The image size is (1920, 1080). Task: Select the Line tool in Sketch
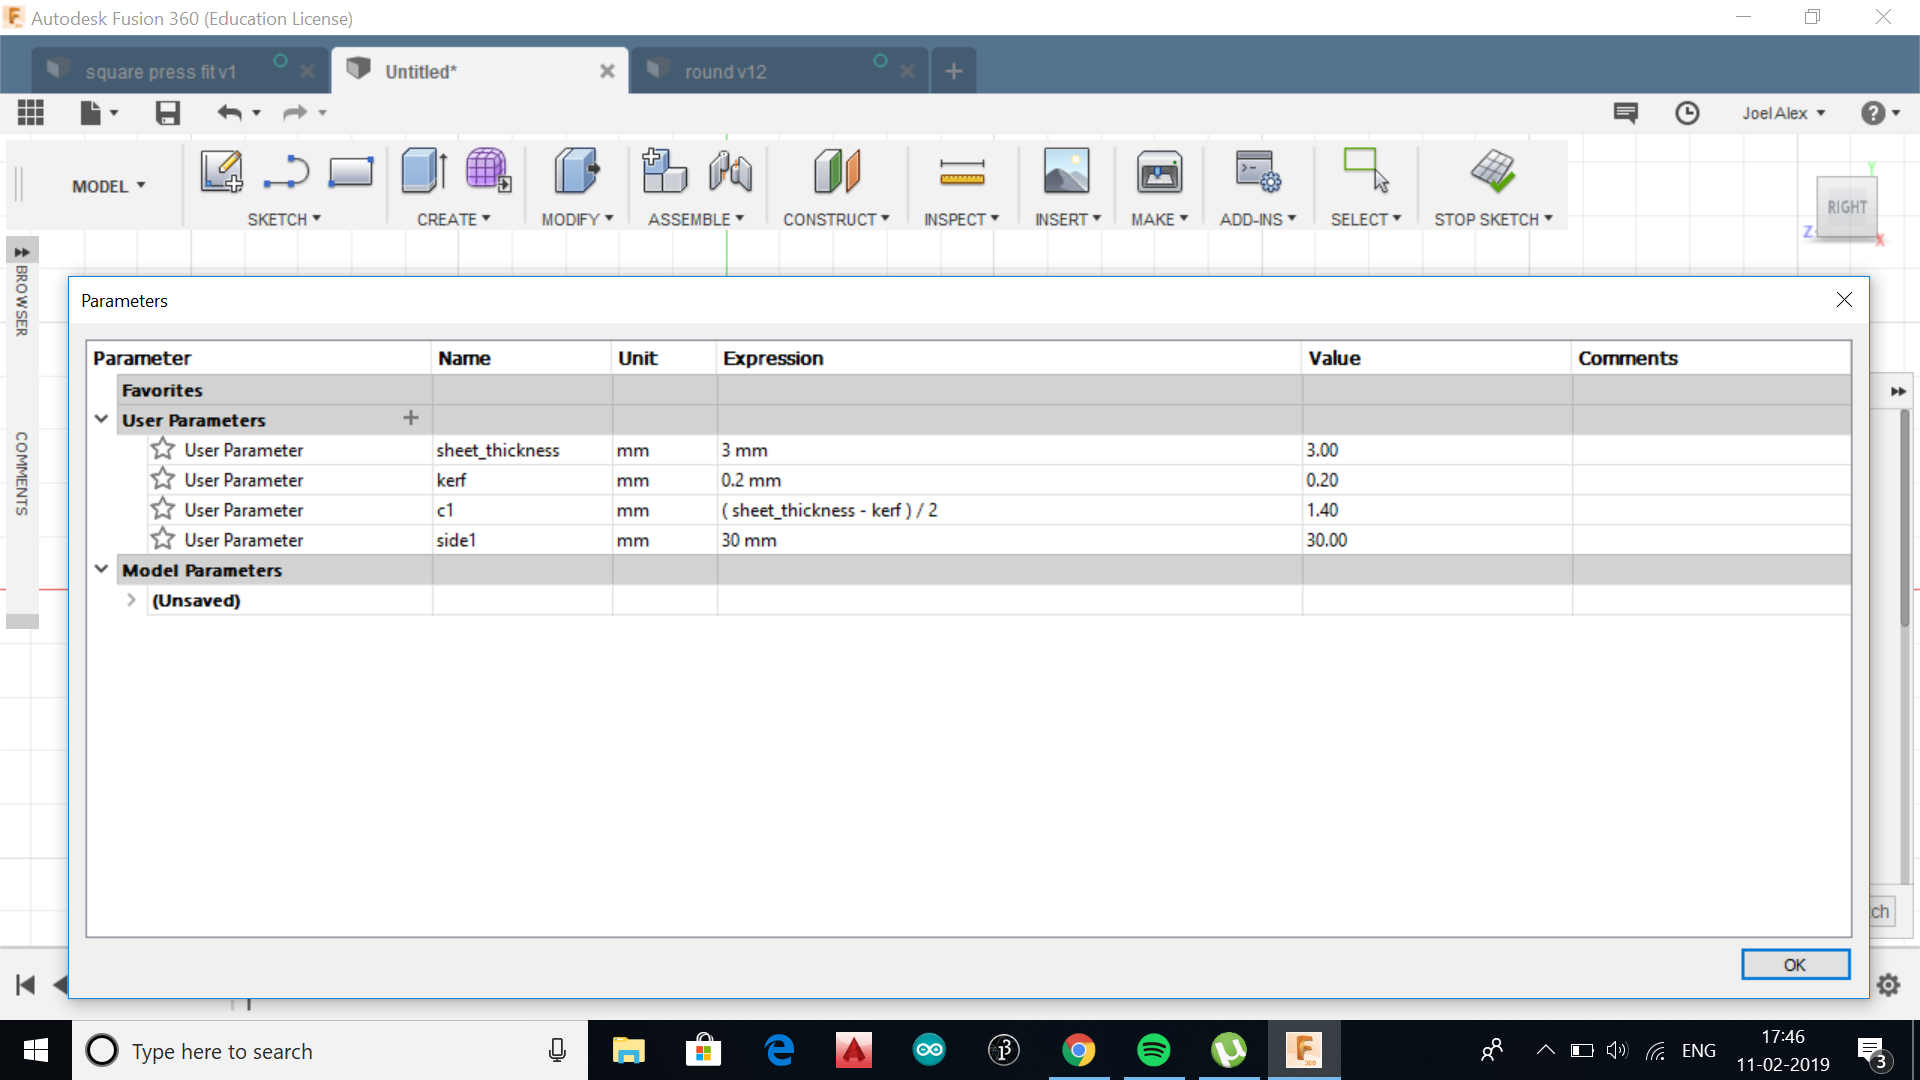(x=286, y=171)
